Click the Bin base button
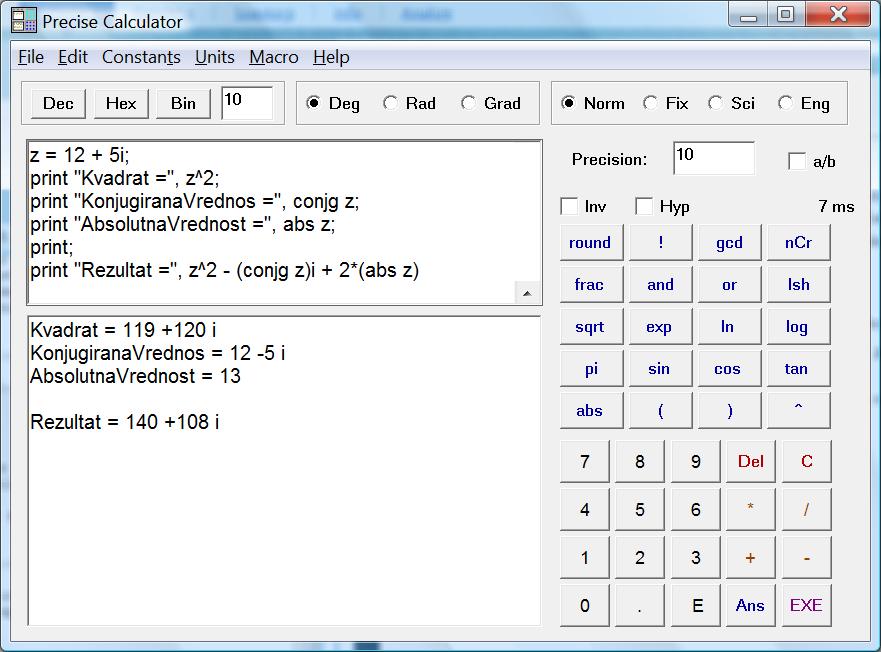The image size is (881, 652). coord(183,103)
